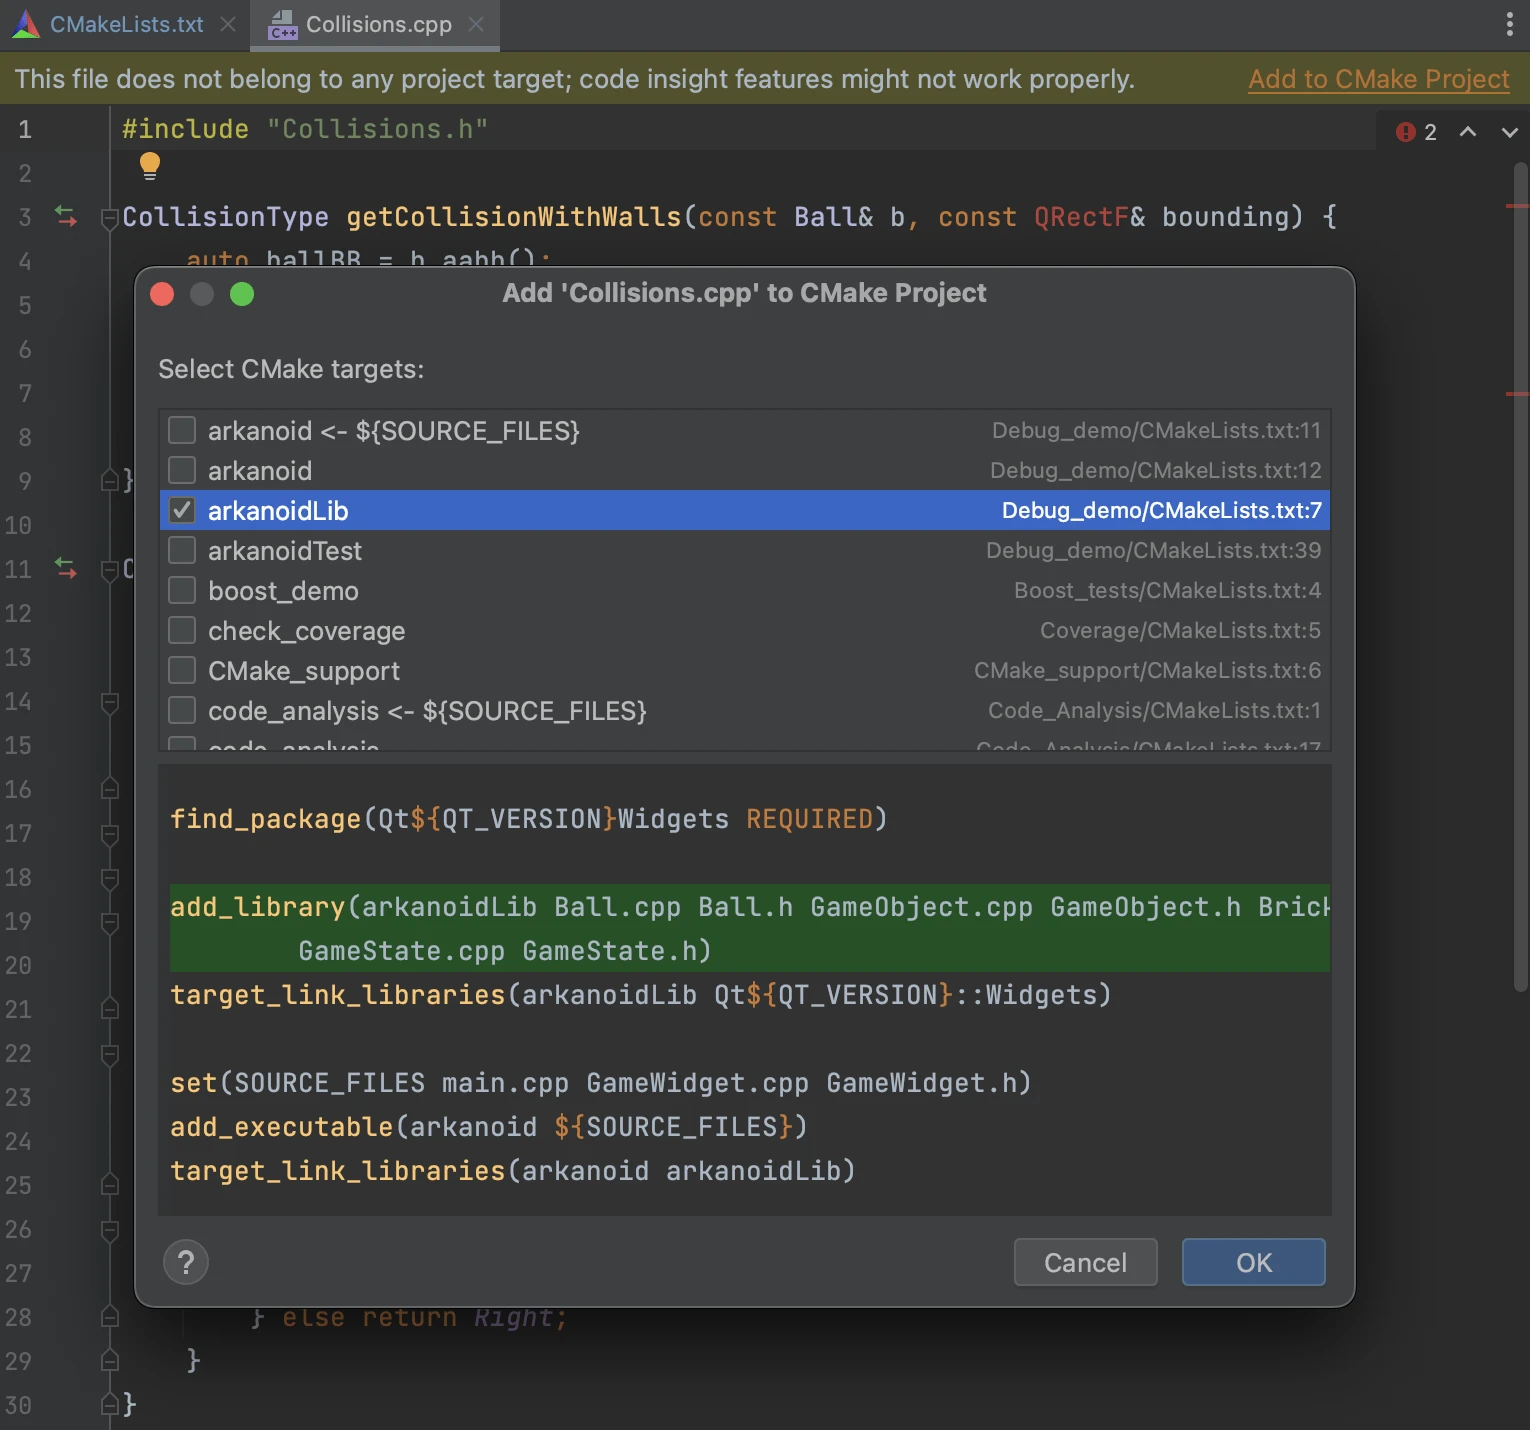Toggle the fold marker at line 16

click(x=110, y=789)
